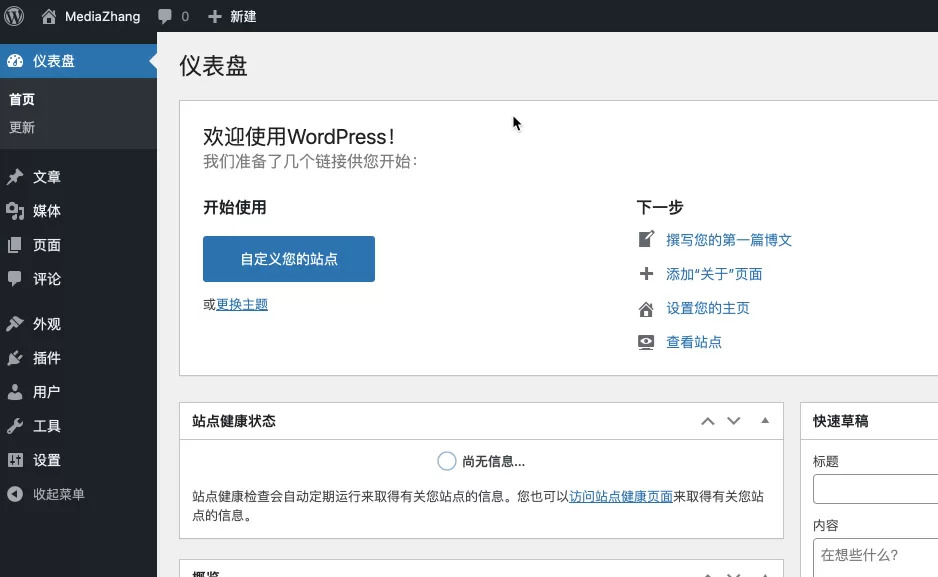
Task: Open 设置您的主页 link
Action: coord(708,308)
